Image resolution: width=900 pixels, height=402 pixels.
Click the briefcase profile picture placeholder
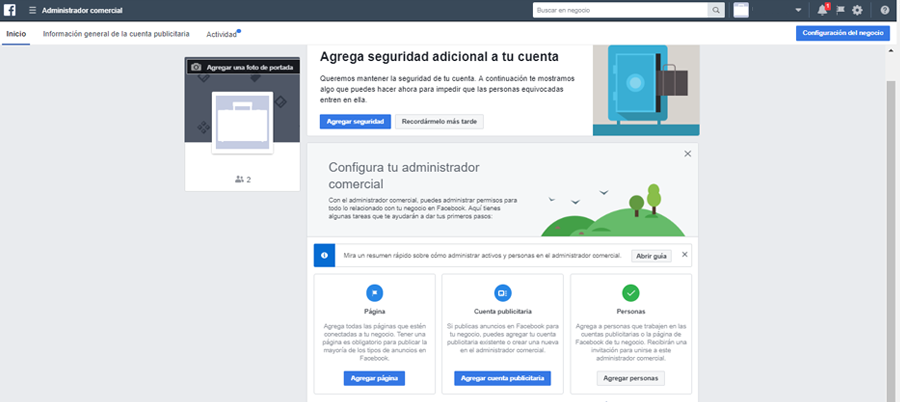click(242, 123)
